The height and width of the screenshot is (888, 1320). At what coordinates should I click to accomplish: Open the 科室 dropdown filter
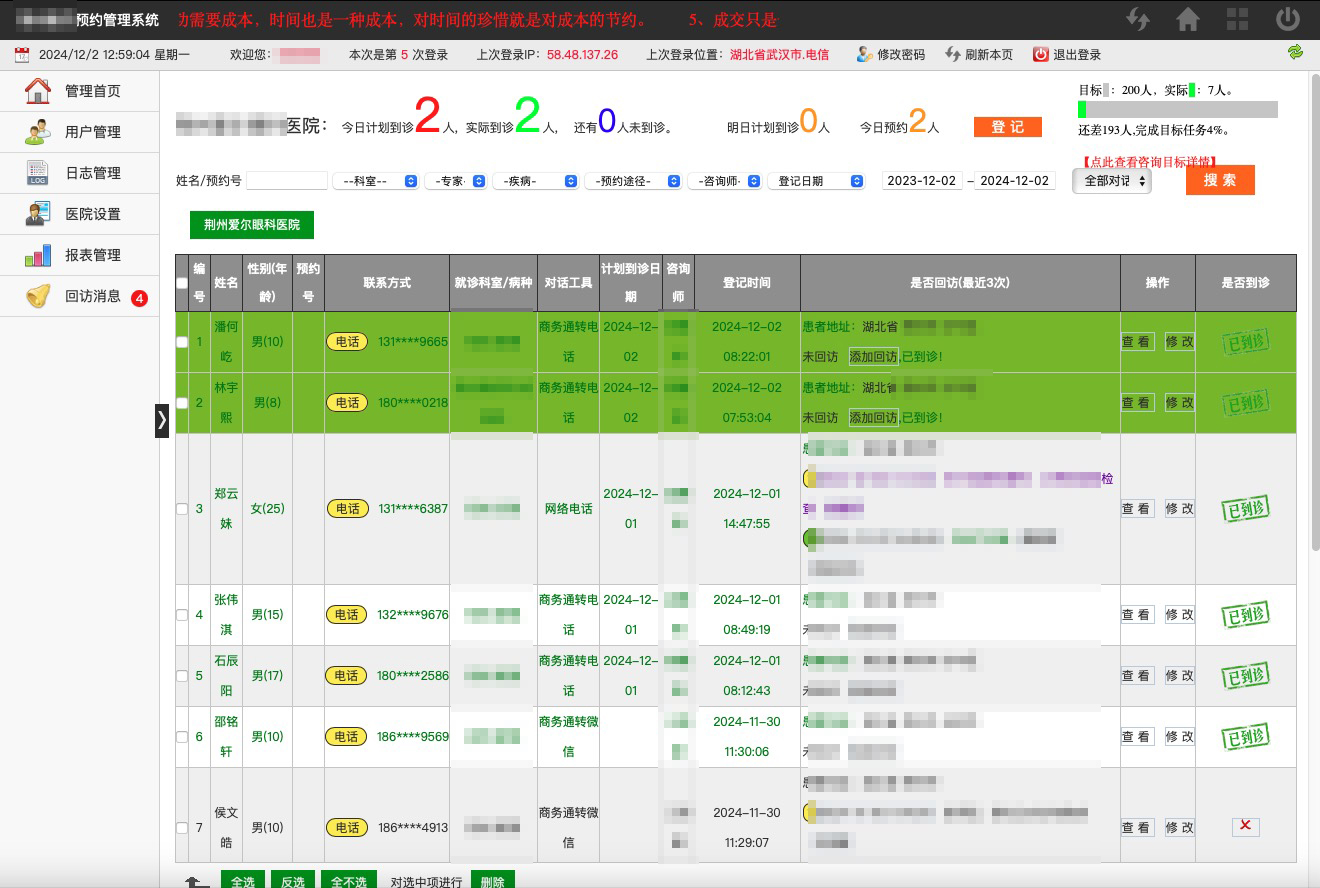point(375,181)
